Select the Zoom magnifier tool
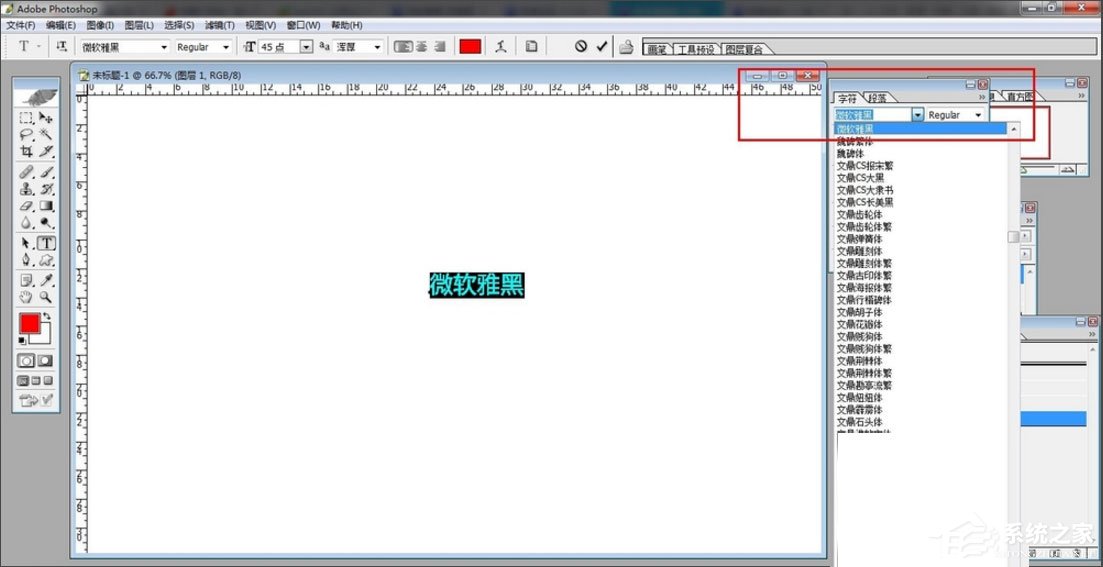Screen dimensions: 1103x567 46,297
